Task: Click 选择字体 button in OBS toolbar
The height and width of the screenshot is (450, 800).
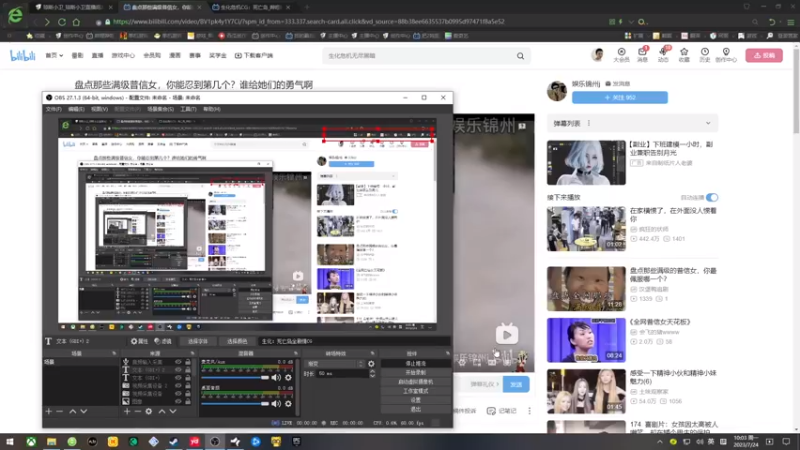Action: click(x=198, y=341)
